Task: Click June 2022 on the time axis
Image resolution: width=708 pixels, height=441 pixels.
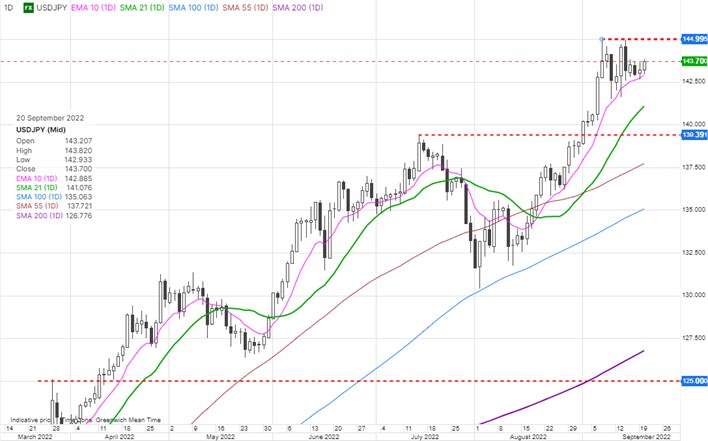Action: pyautogui.click(x=325, y=436)
